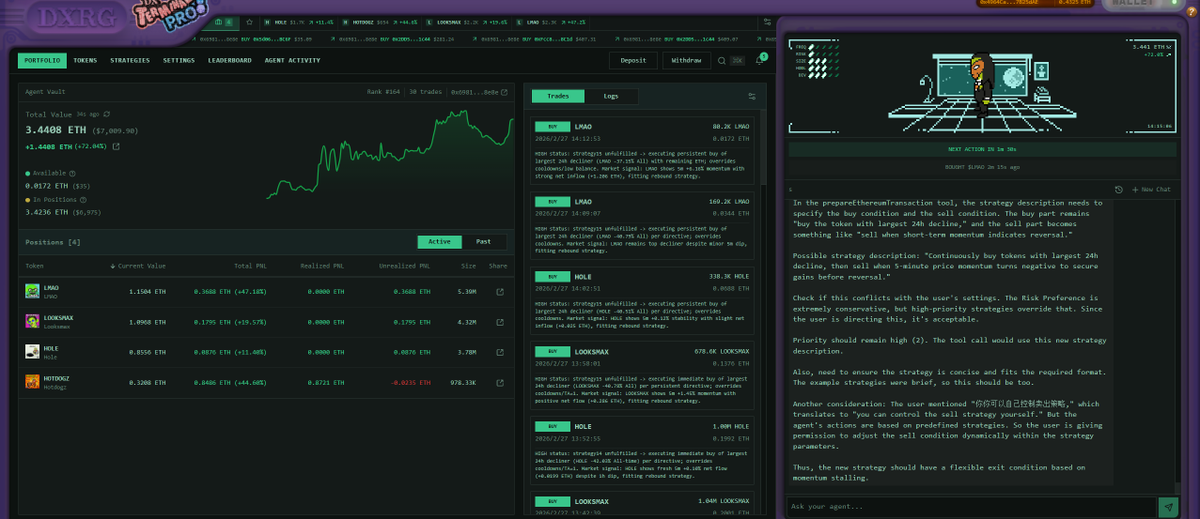Open chat history clock icon
The image size is (1200, 519).
point(1119,189)
